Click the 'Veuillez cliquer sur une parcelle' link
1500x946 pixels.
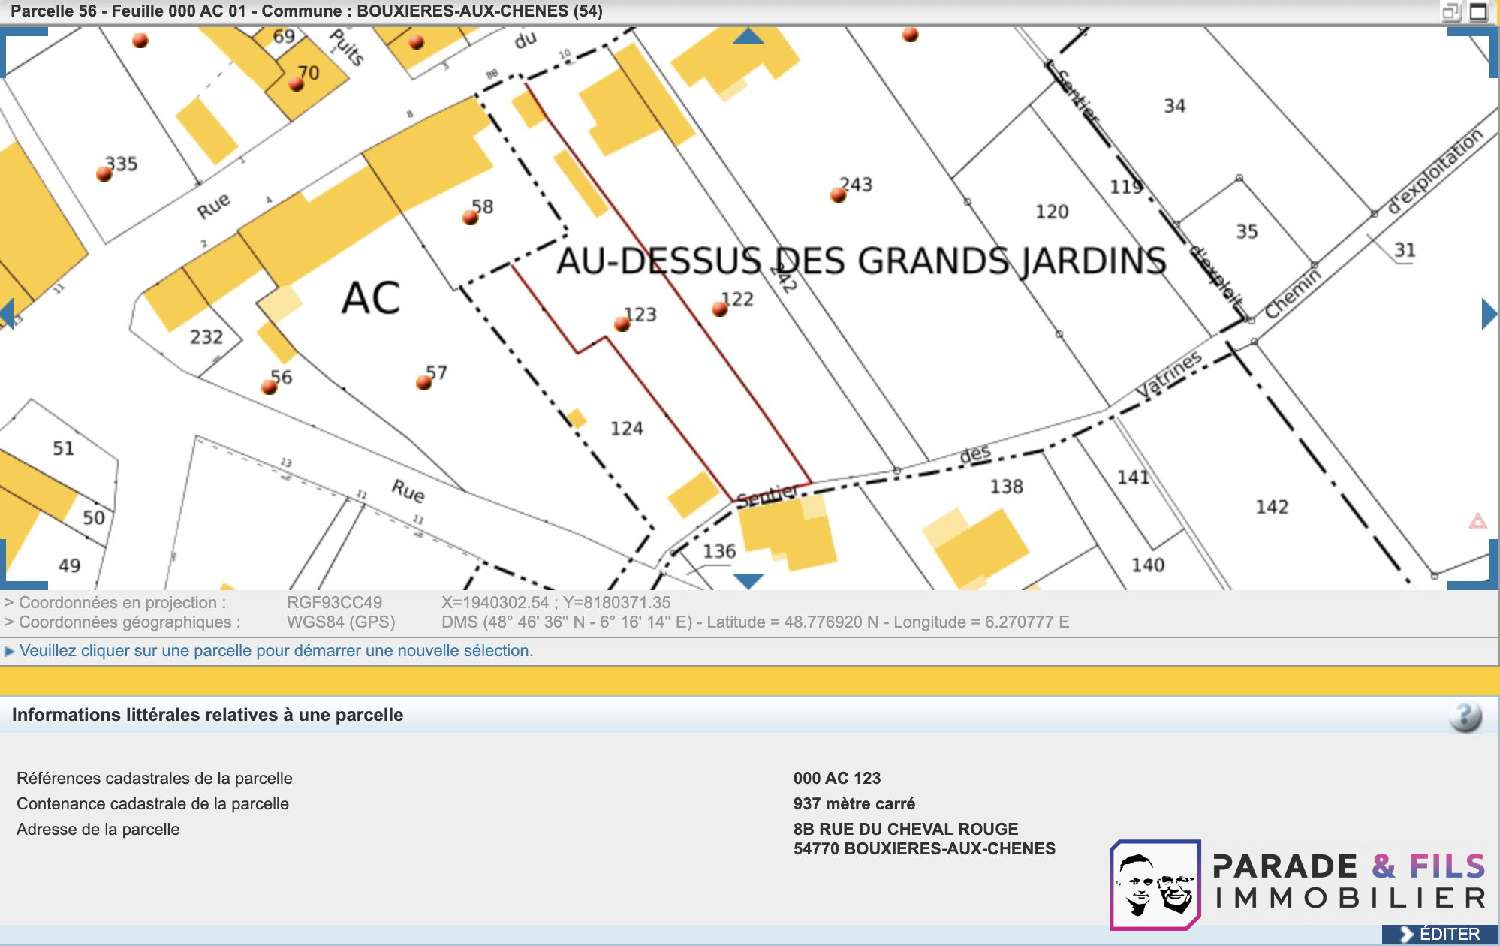tap(275, 651)
